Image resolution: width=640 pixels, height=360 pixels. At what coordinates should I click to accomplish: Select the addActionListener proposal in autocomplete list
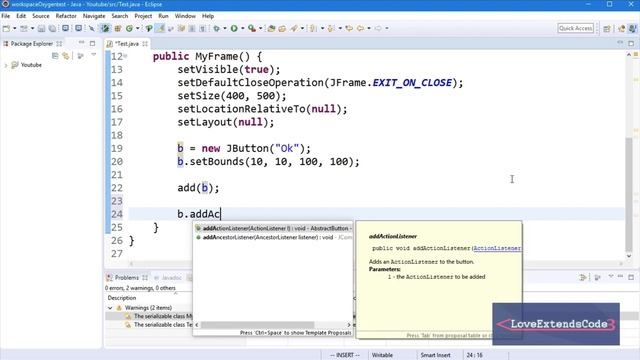coord(273,228)
